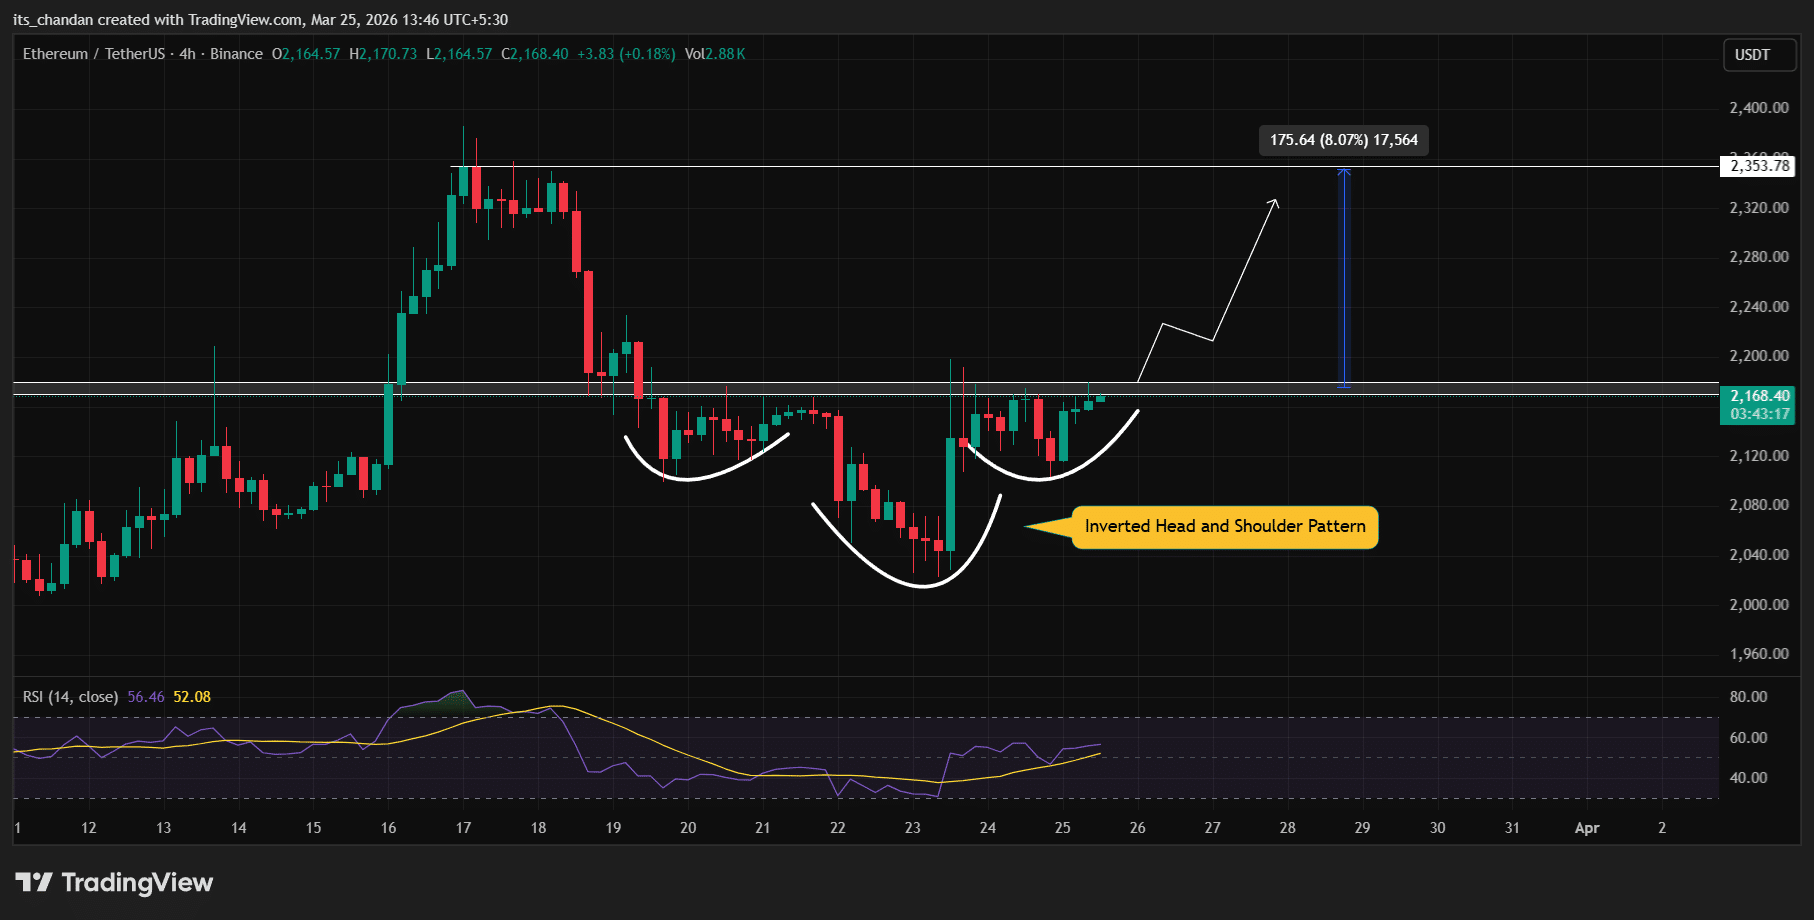Open the USDT currency selector

(1752, 55)
